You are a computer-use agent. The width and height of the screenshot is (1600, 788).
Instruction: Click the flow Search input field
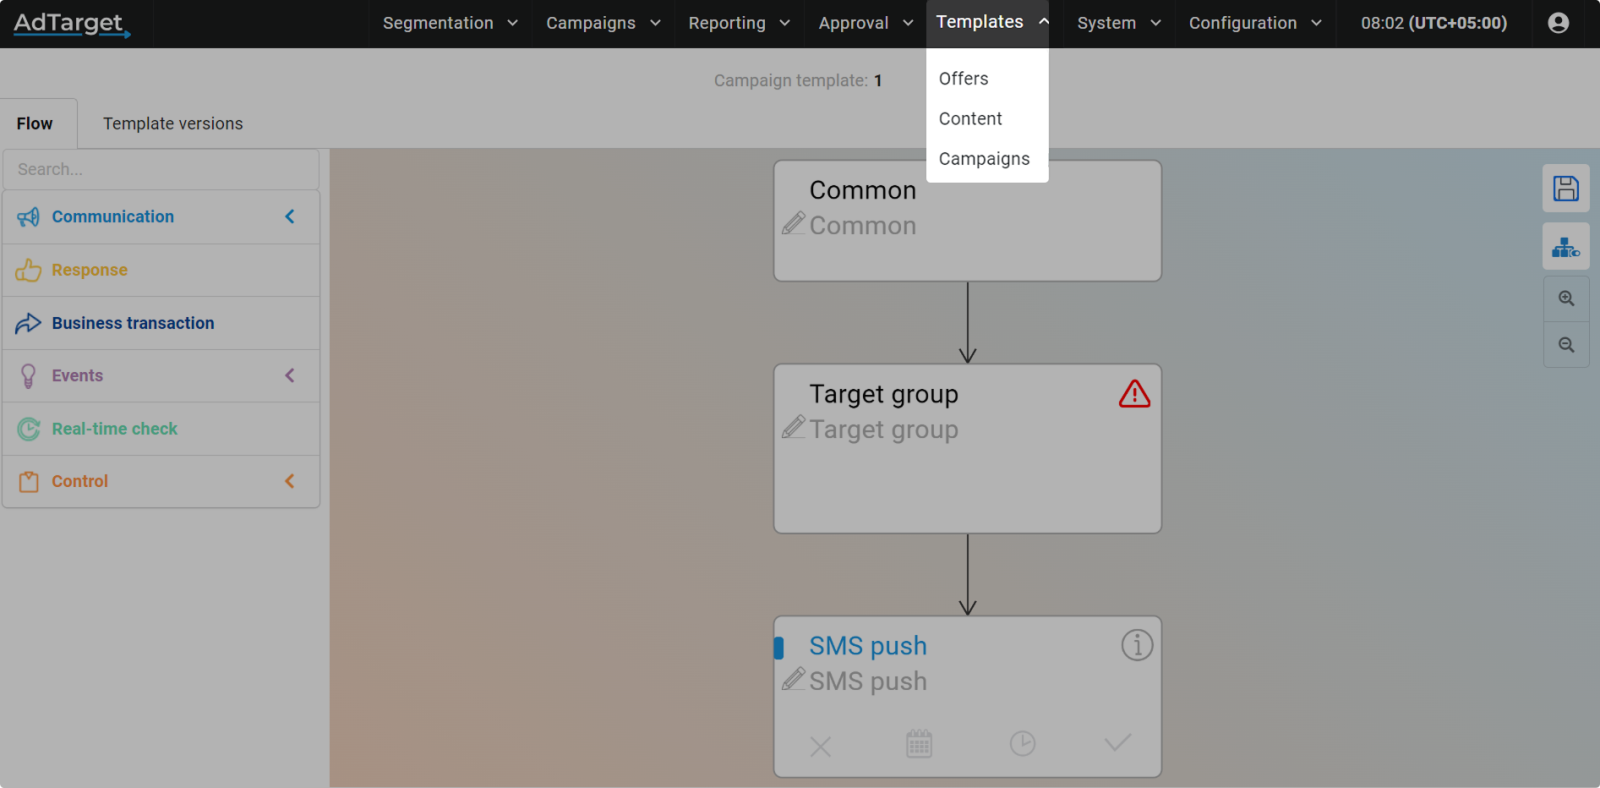click(x=160, y=170)
